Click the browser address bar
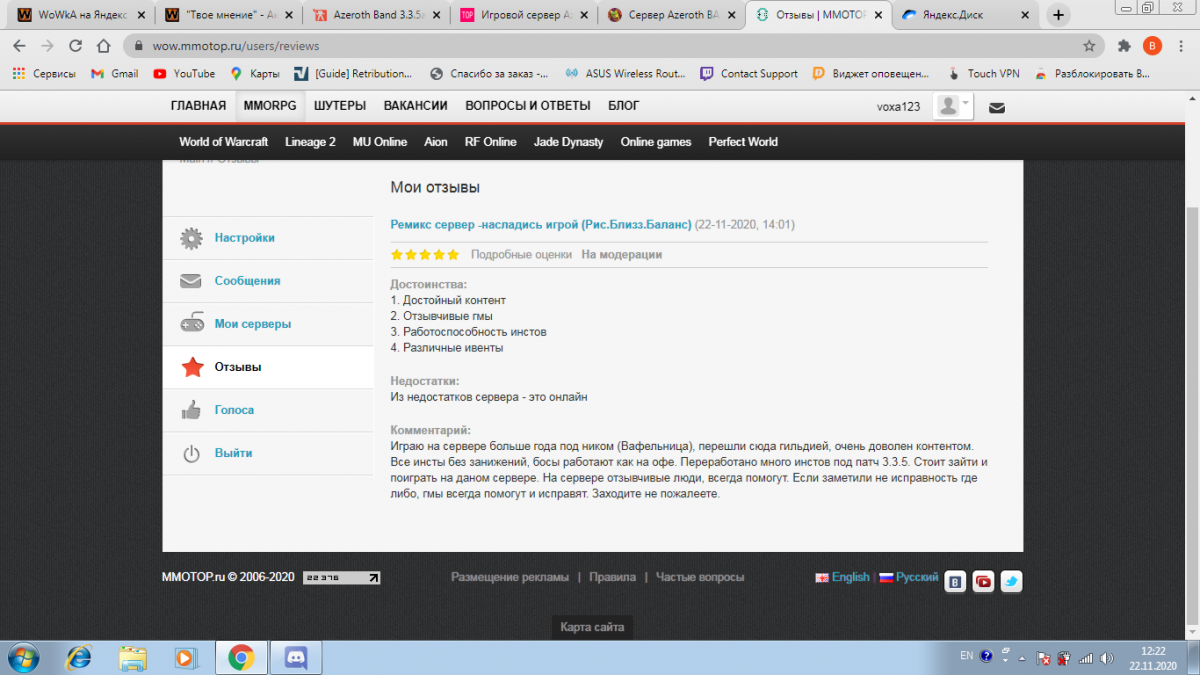The image size is (1200, 675). [x=600, y=46]
